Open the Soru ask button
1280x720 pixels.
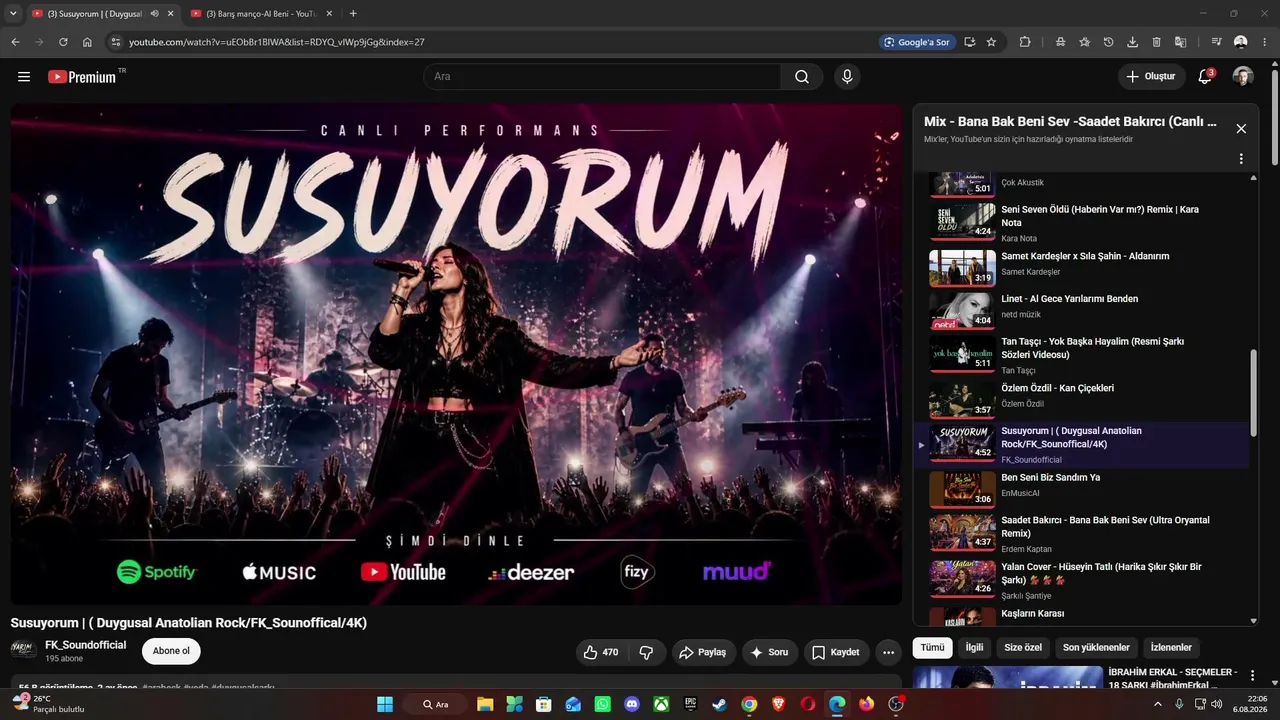(770, 652)
